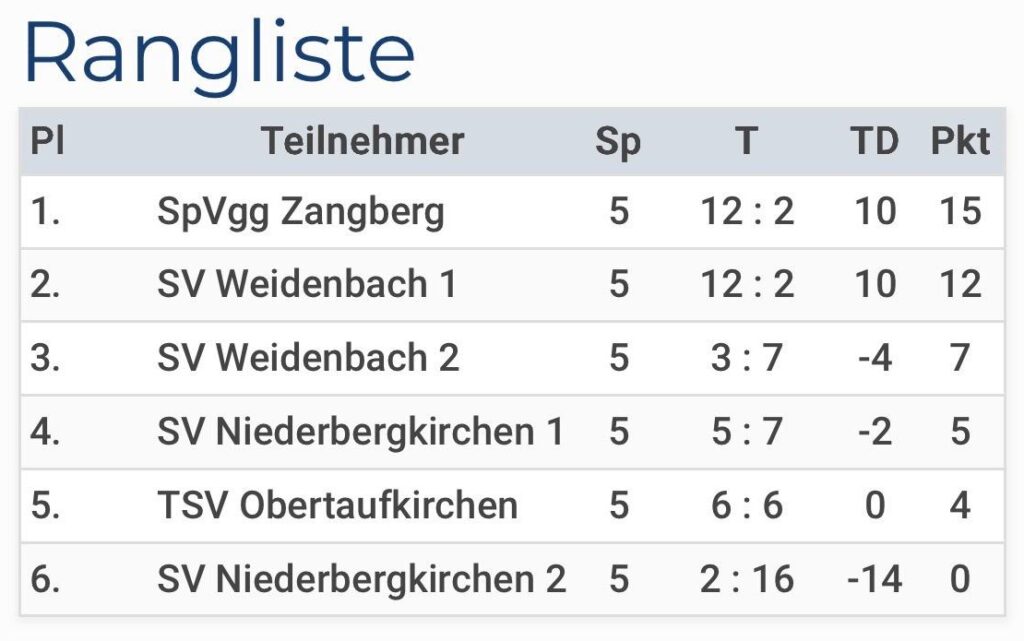Click the Pl column header
The height and width of the screenshot is (641, 1024).
[x=47, y=142]
